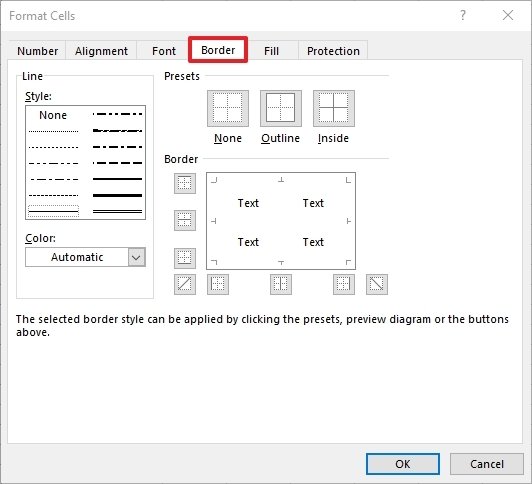The height and width of the screenshot is (484, 532).
Task: Select the thickest solid line style
Action: tap(117, 195)
